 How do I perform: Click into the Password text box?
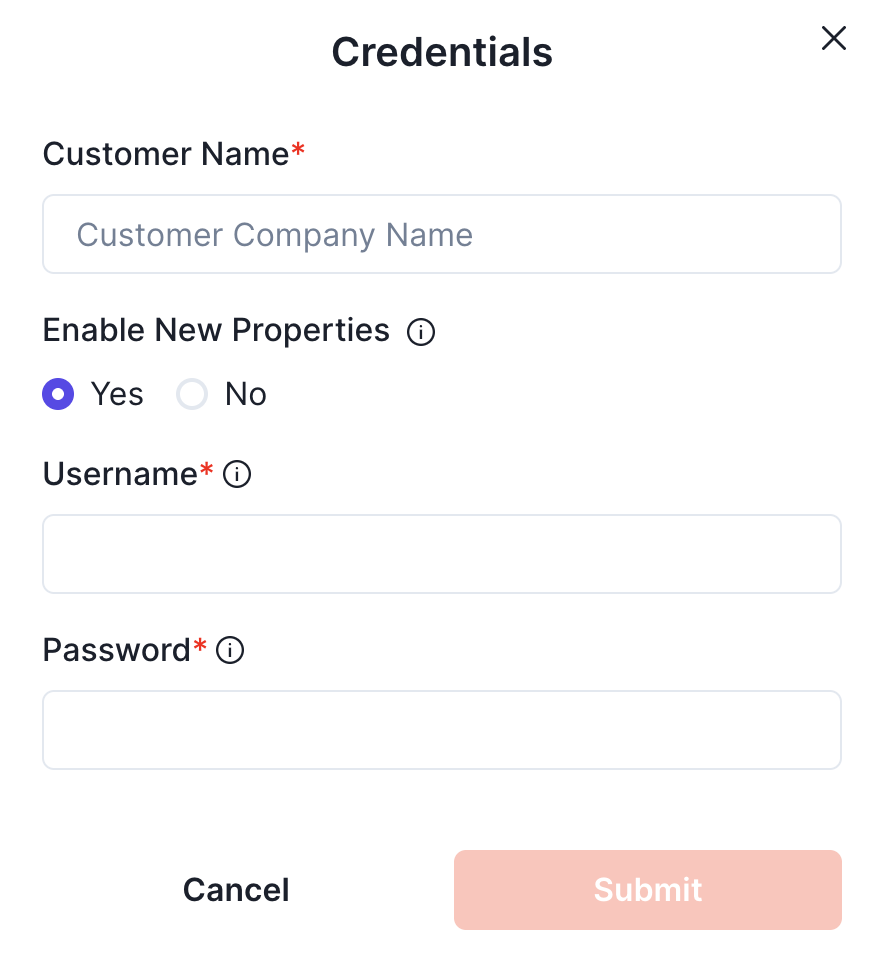(x=441, y=730)
